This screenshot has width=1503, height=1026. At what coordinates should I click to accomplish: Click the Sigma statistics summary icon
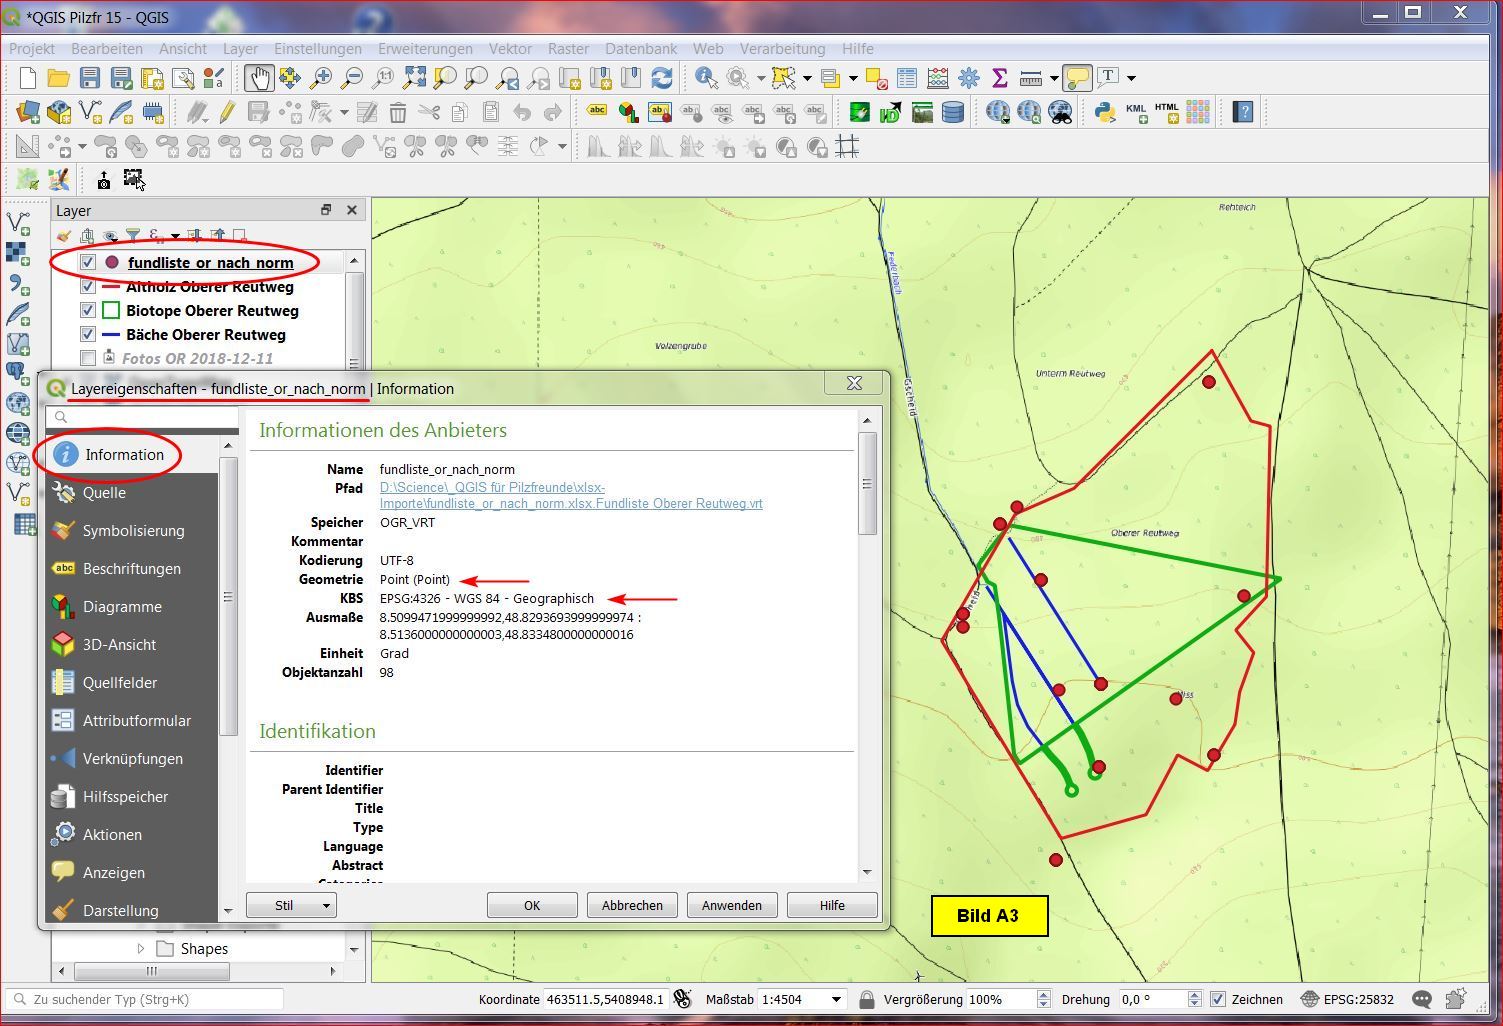(x=999, y=78)
